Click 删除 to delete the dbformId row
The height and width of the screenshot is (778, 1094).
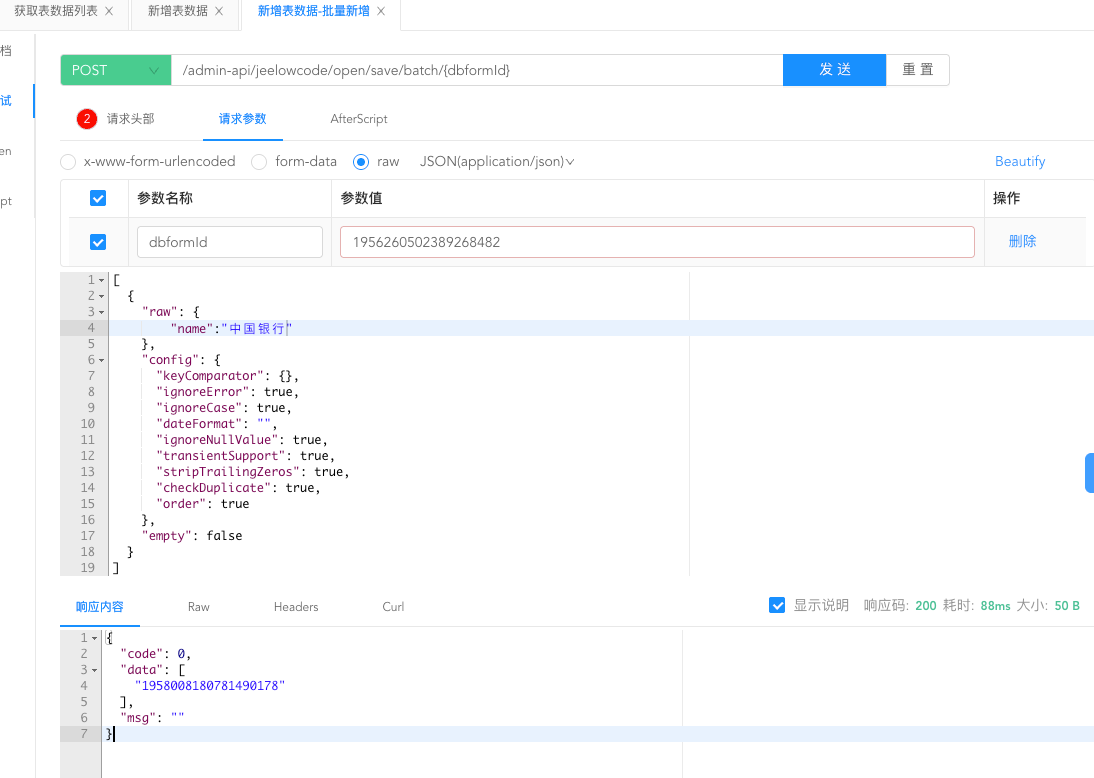[1022, 241]
